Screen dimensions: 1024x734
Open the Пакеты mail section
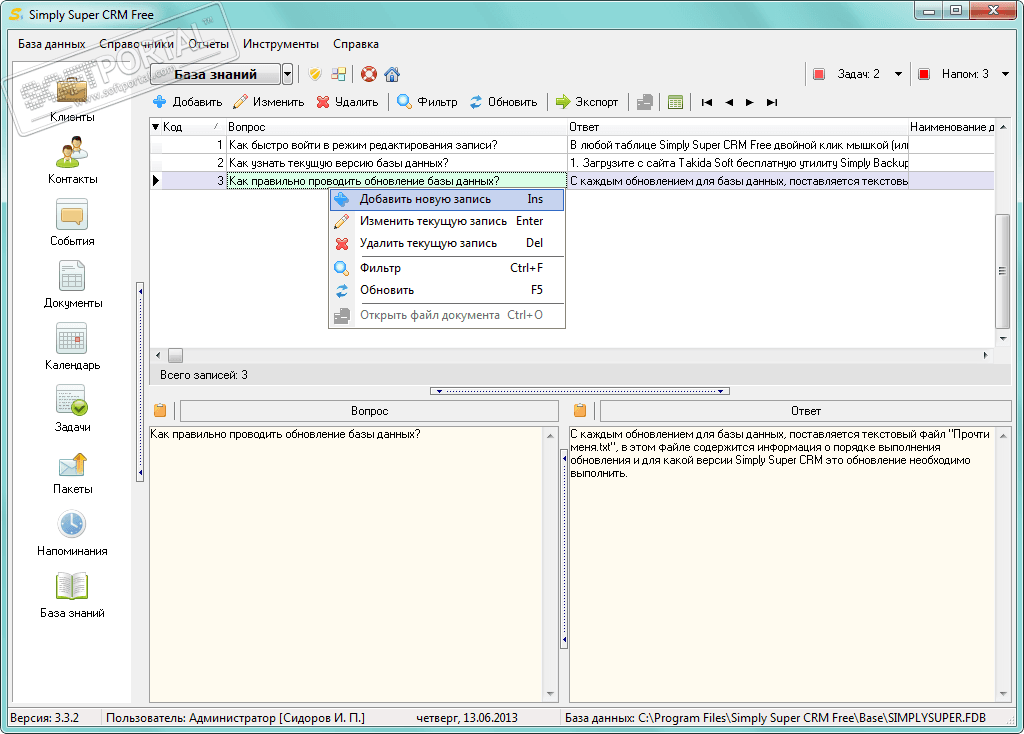(72, 471)
